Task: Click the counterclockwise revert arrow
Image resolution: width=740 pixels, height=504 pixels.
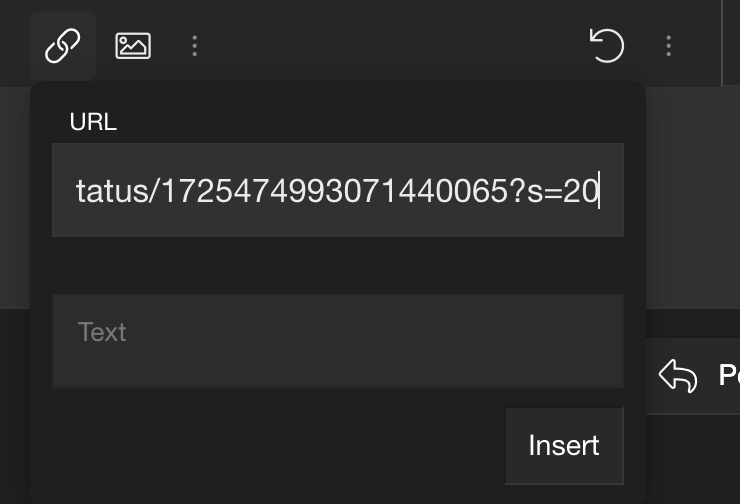Action: pos(607,46)
